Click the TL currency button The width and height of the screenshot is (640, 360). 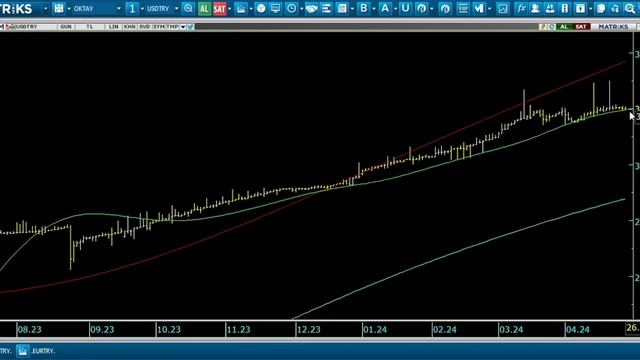[x=89, y=27]
